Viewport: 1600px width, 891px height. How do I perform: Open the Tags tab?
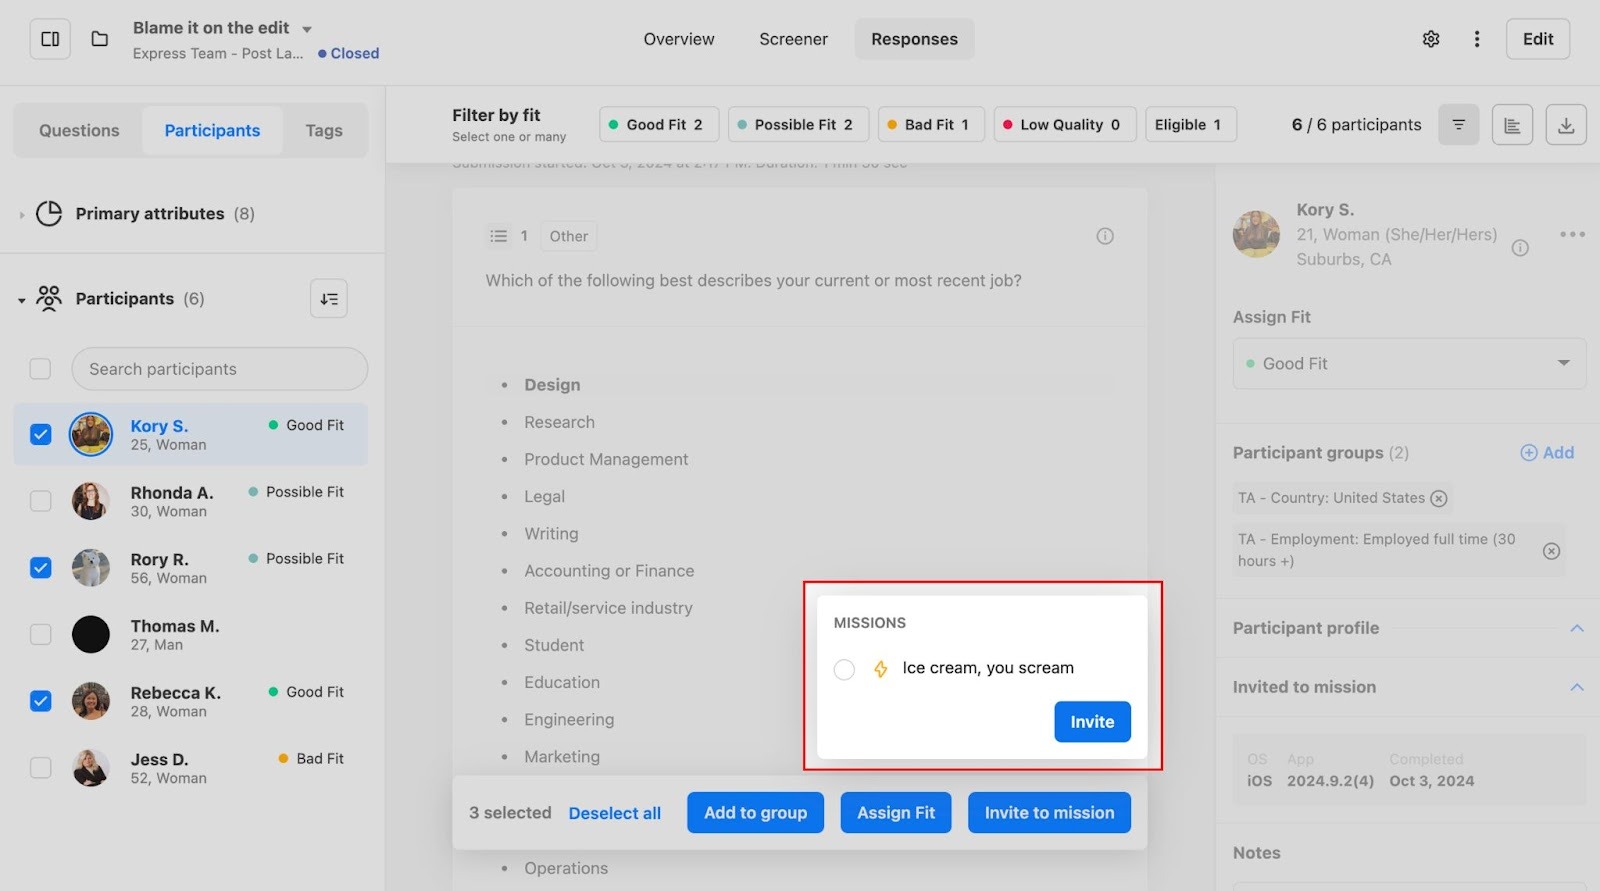coord(324,131)
